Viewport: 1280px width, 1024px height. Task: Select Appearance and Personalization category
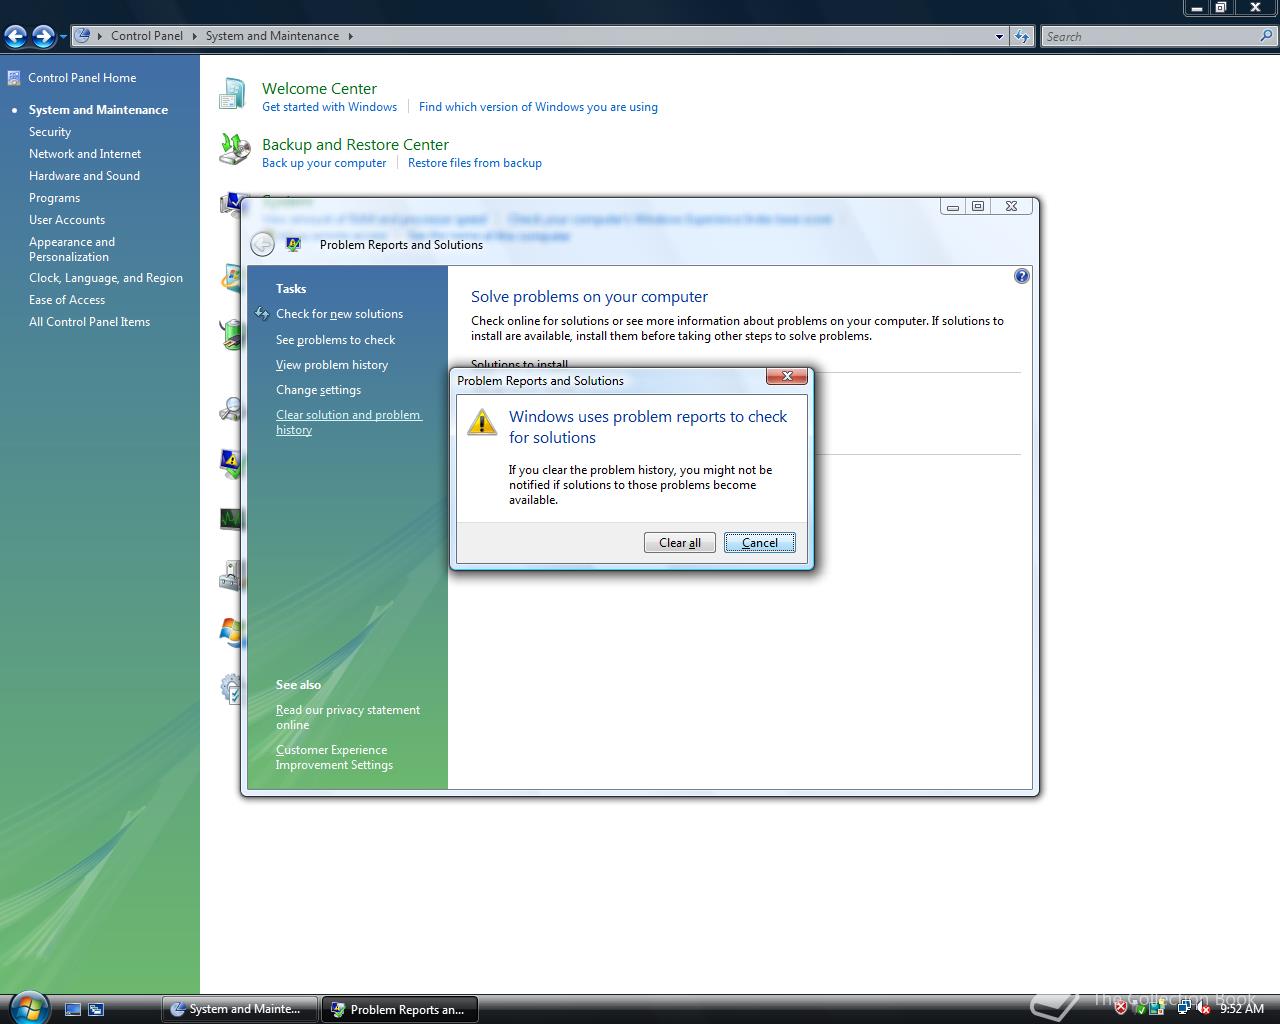click(72, 249)
